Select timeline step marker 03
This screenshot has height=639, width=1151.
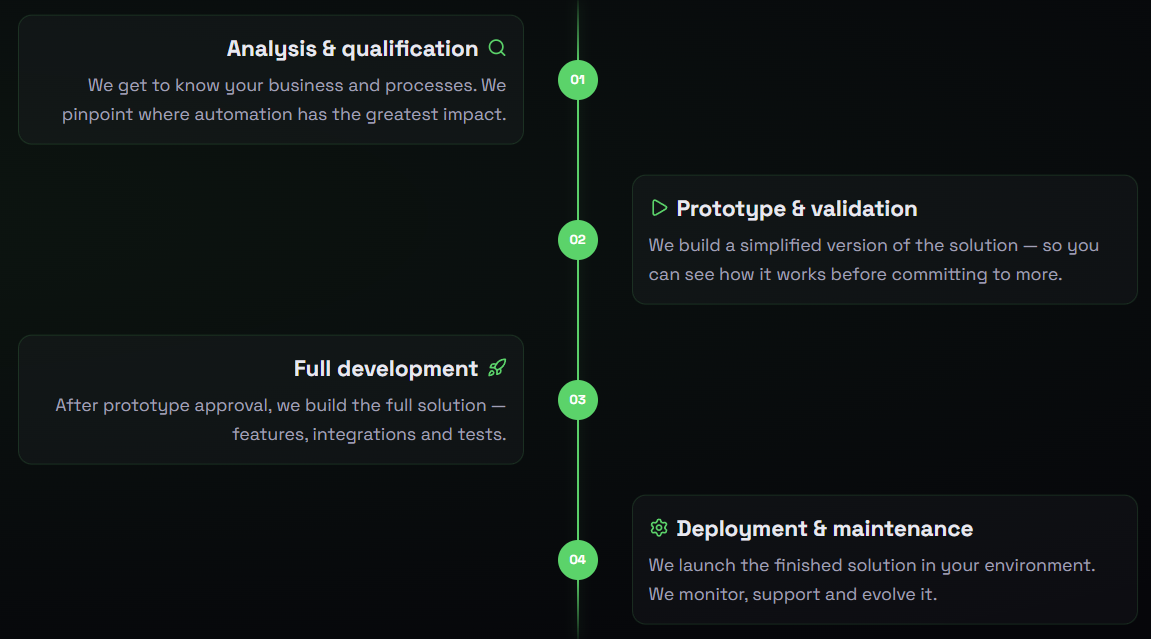578,400
